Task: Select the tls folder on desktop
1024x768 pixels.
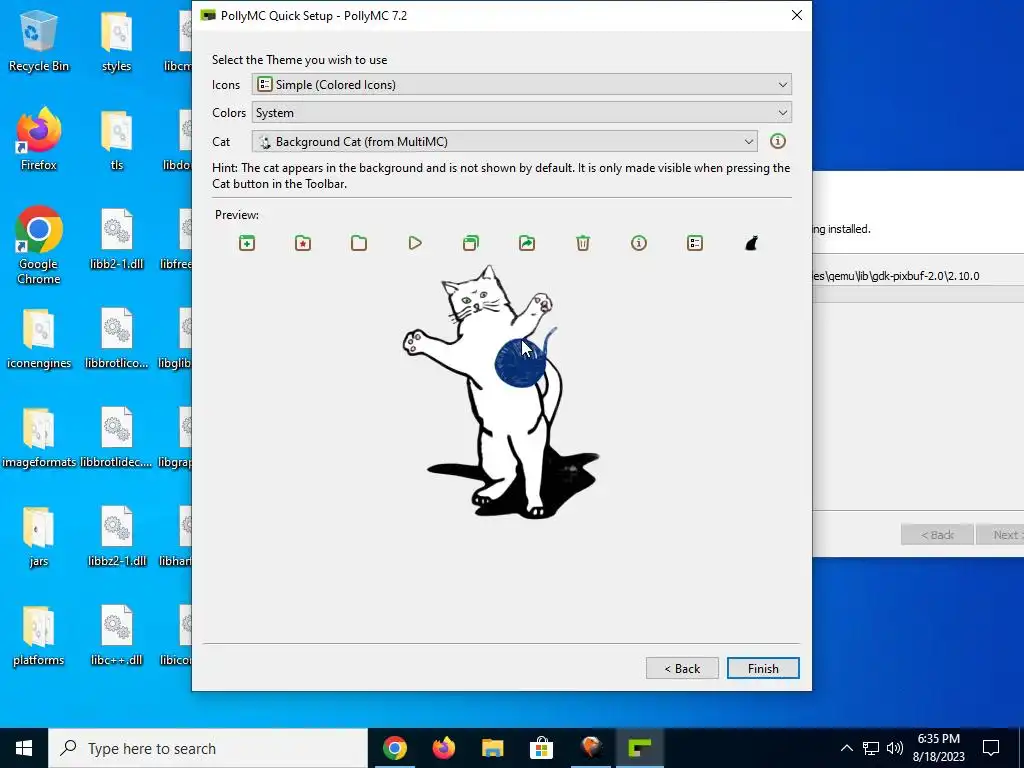Action: 116,140
